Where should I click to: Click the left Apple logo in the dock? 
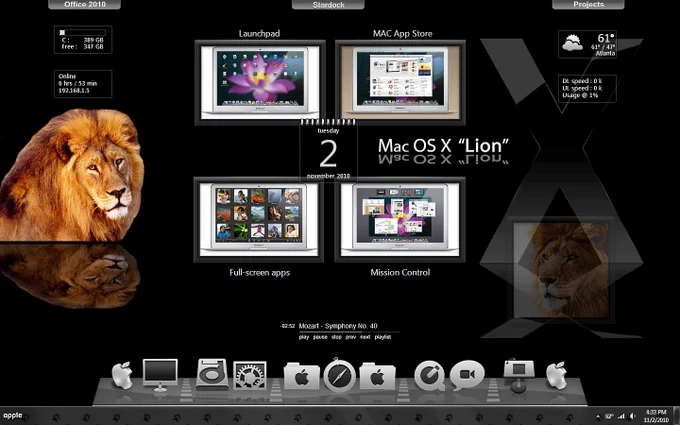point(122,375)
